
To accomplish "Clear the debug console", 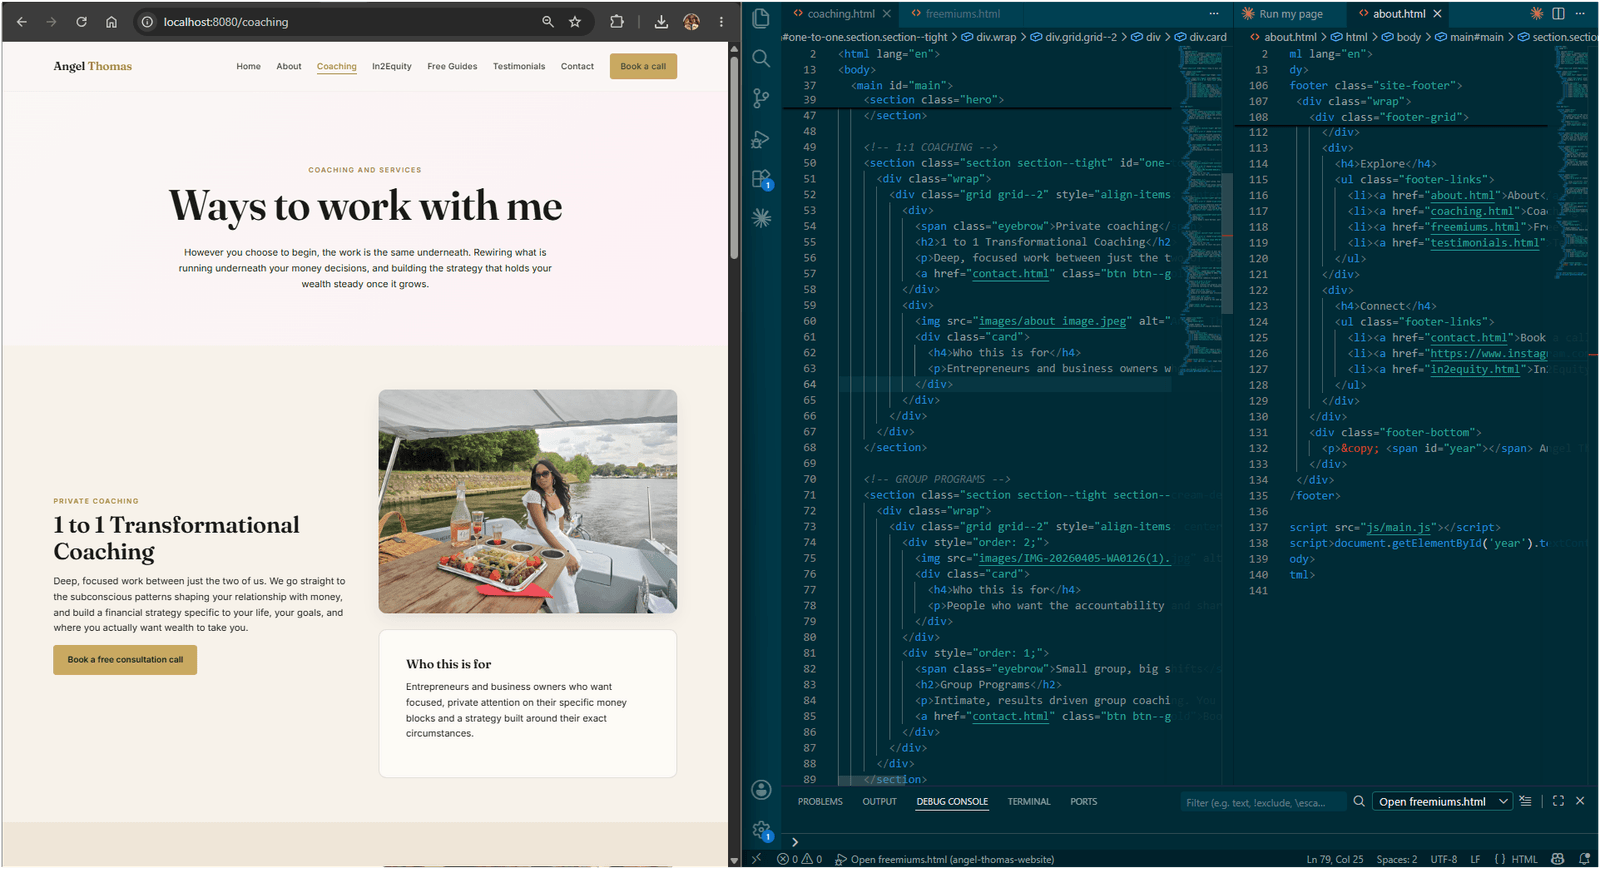I will point(1525,801).
